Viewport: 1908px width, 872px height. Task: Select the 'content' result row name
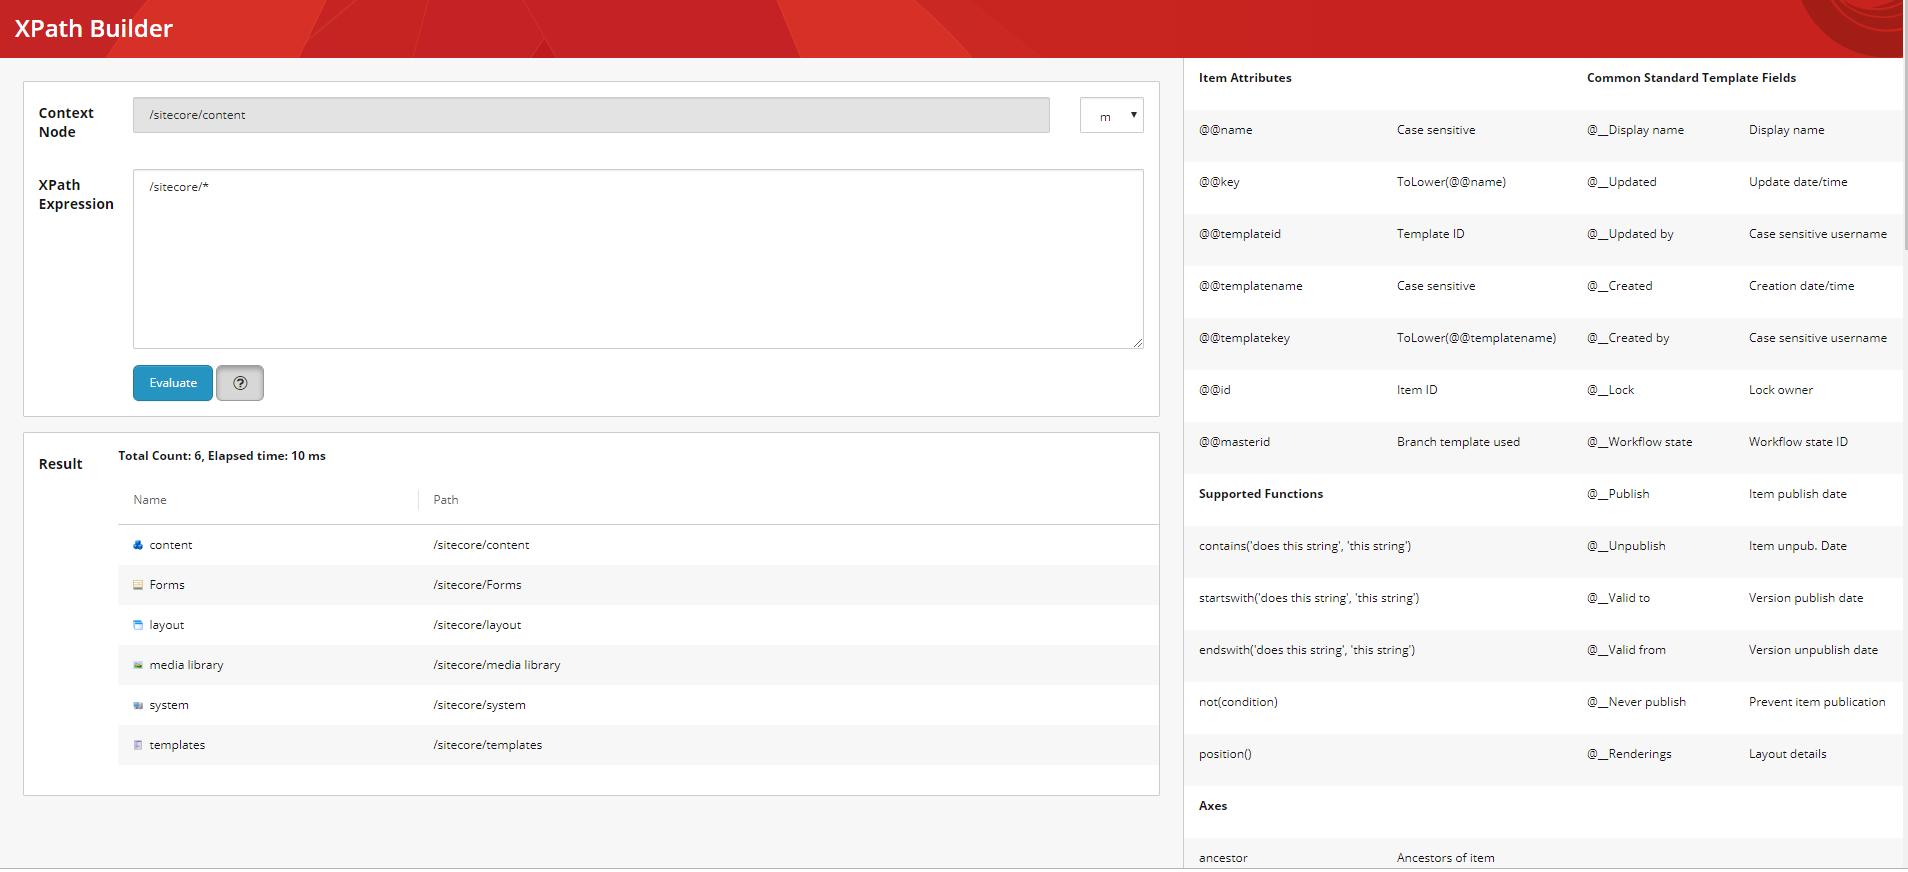coord(171,545)
